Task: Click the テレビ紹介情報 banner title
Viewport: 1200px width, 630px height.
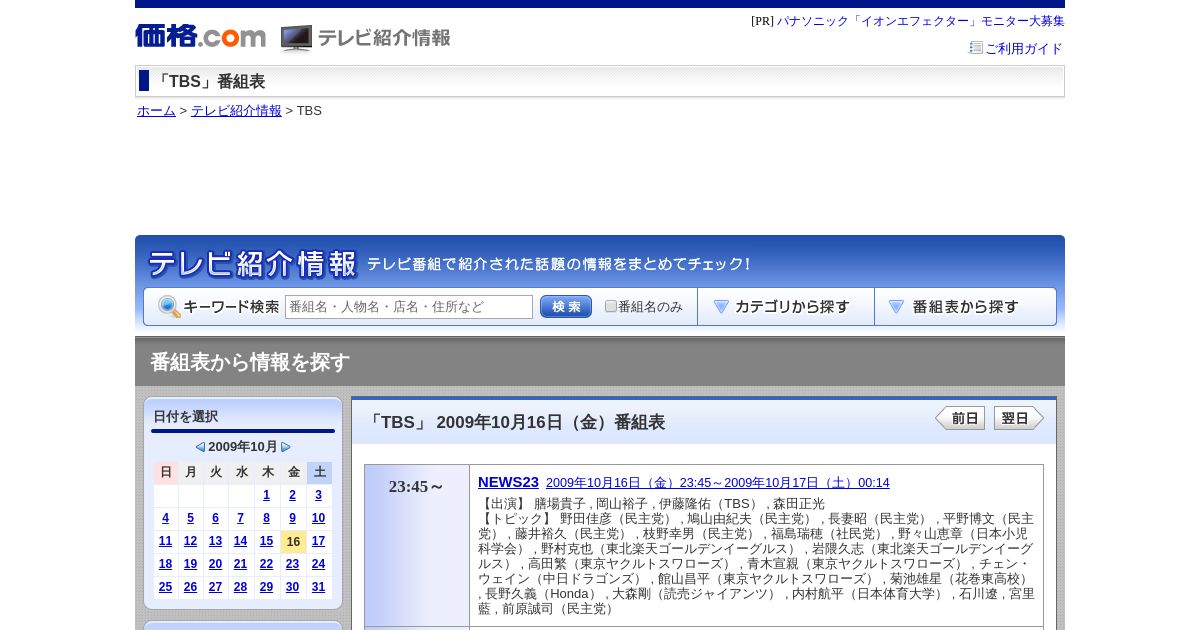Action: pos(252,264)
